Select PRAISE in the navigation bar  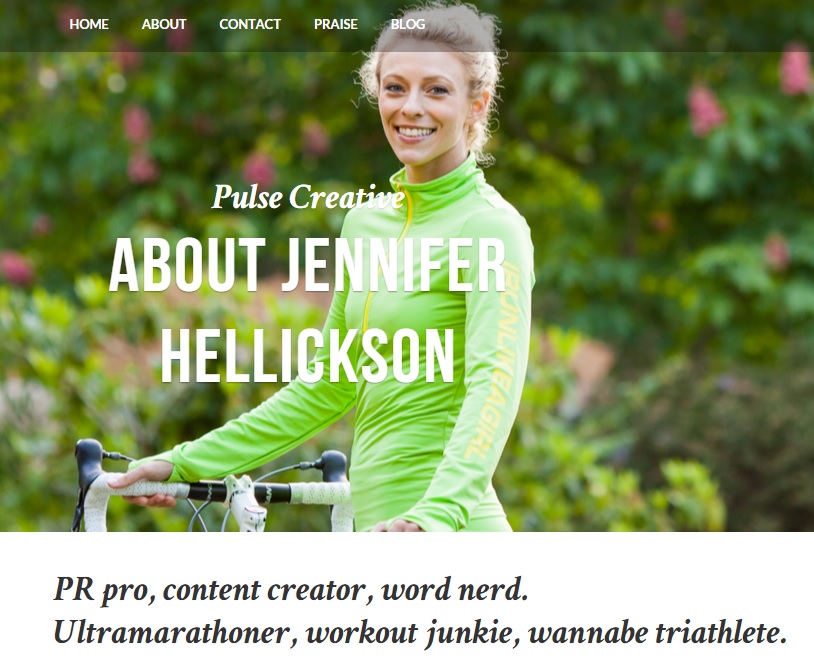pyautogui.click(x=335, y=24)
